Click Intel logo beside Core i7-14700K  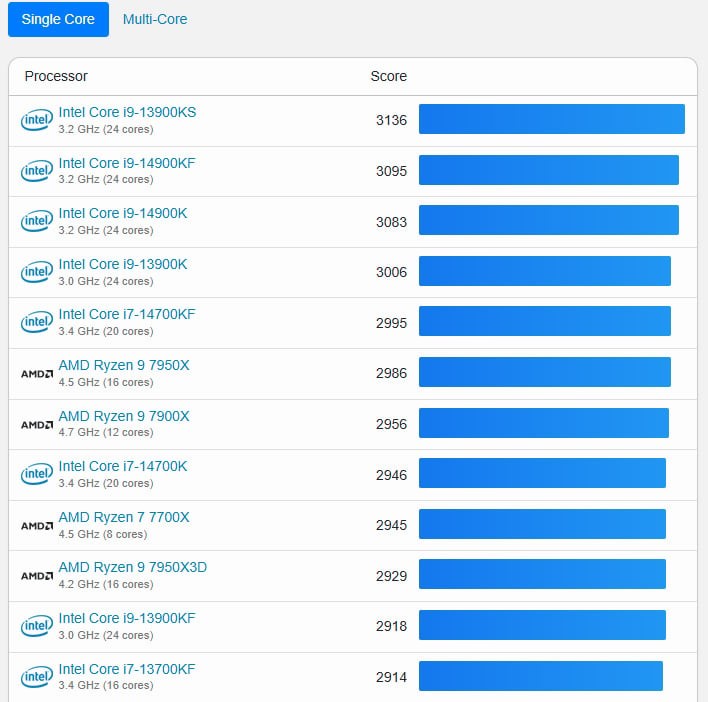tap(36, 475)
